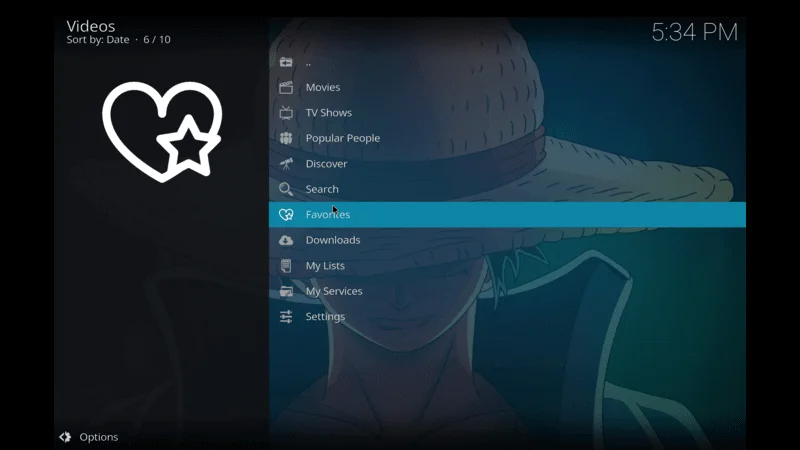The image size is (800, 450).
Task: Select My Lists in the menu
Action: coord(507,266)
